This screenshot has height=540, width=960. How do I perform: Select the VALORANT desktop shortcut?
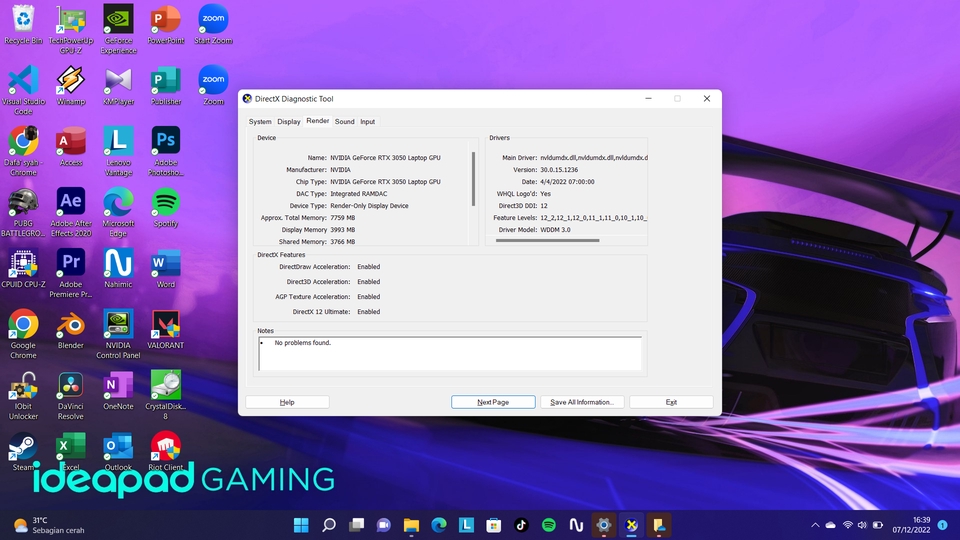(165, 329)
